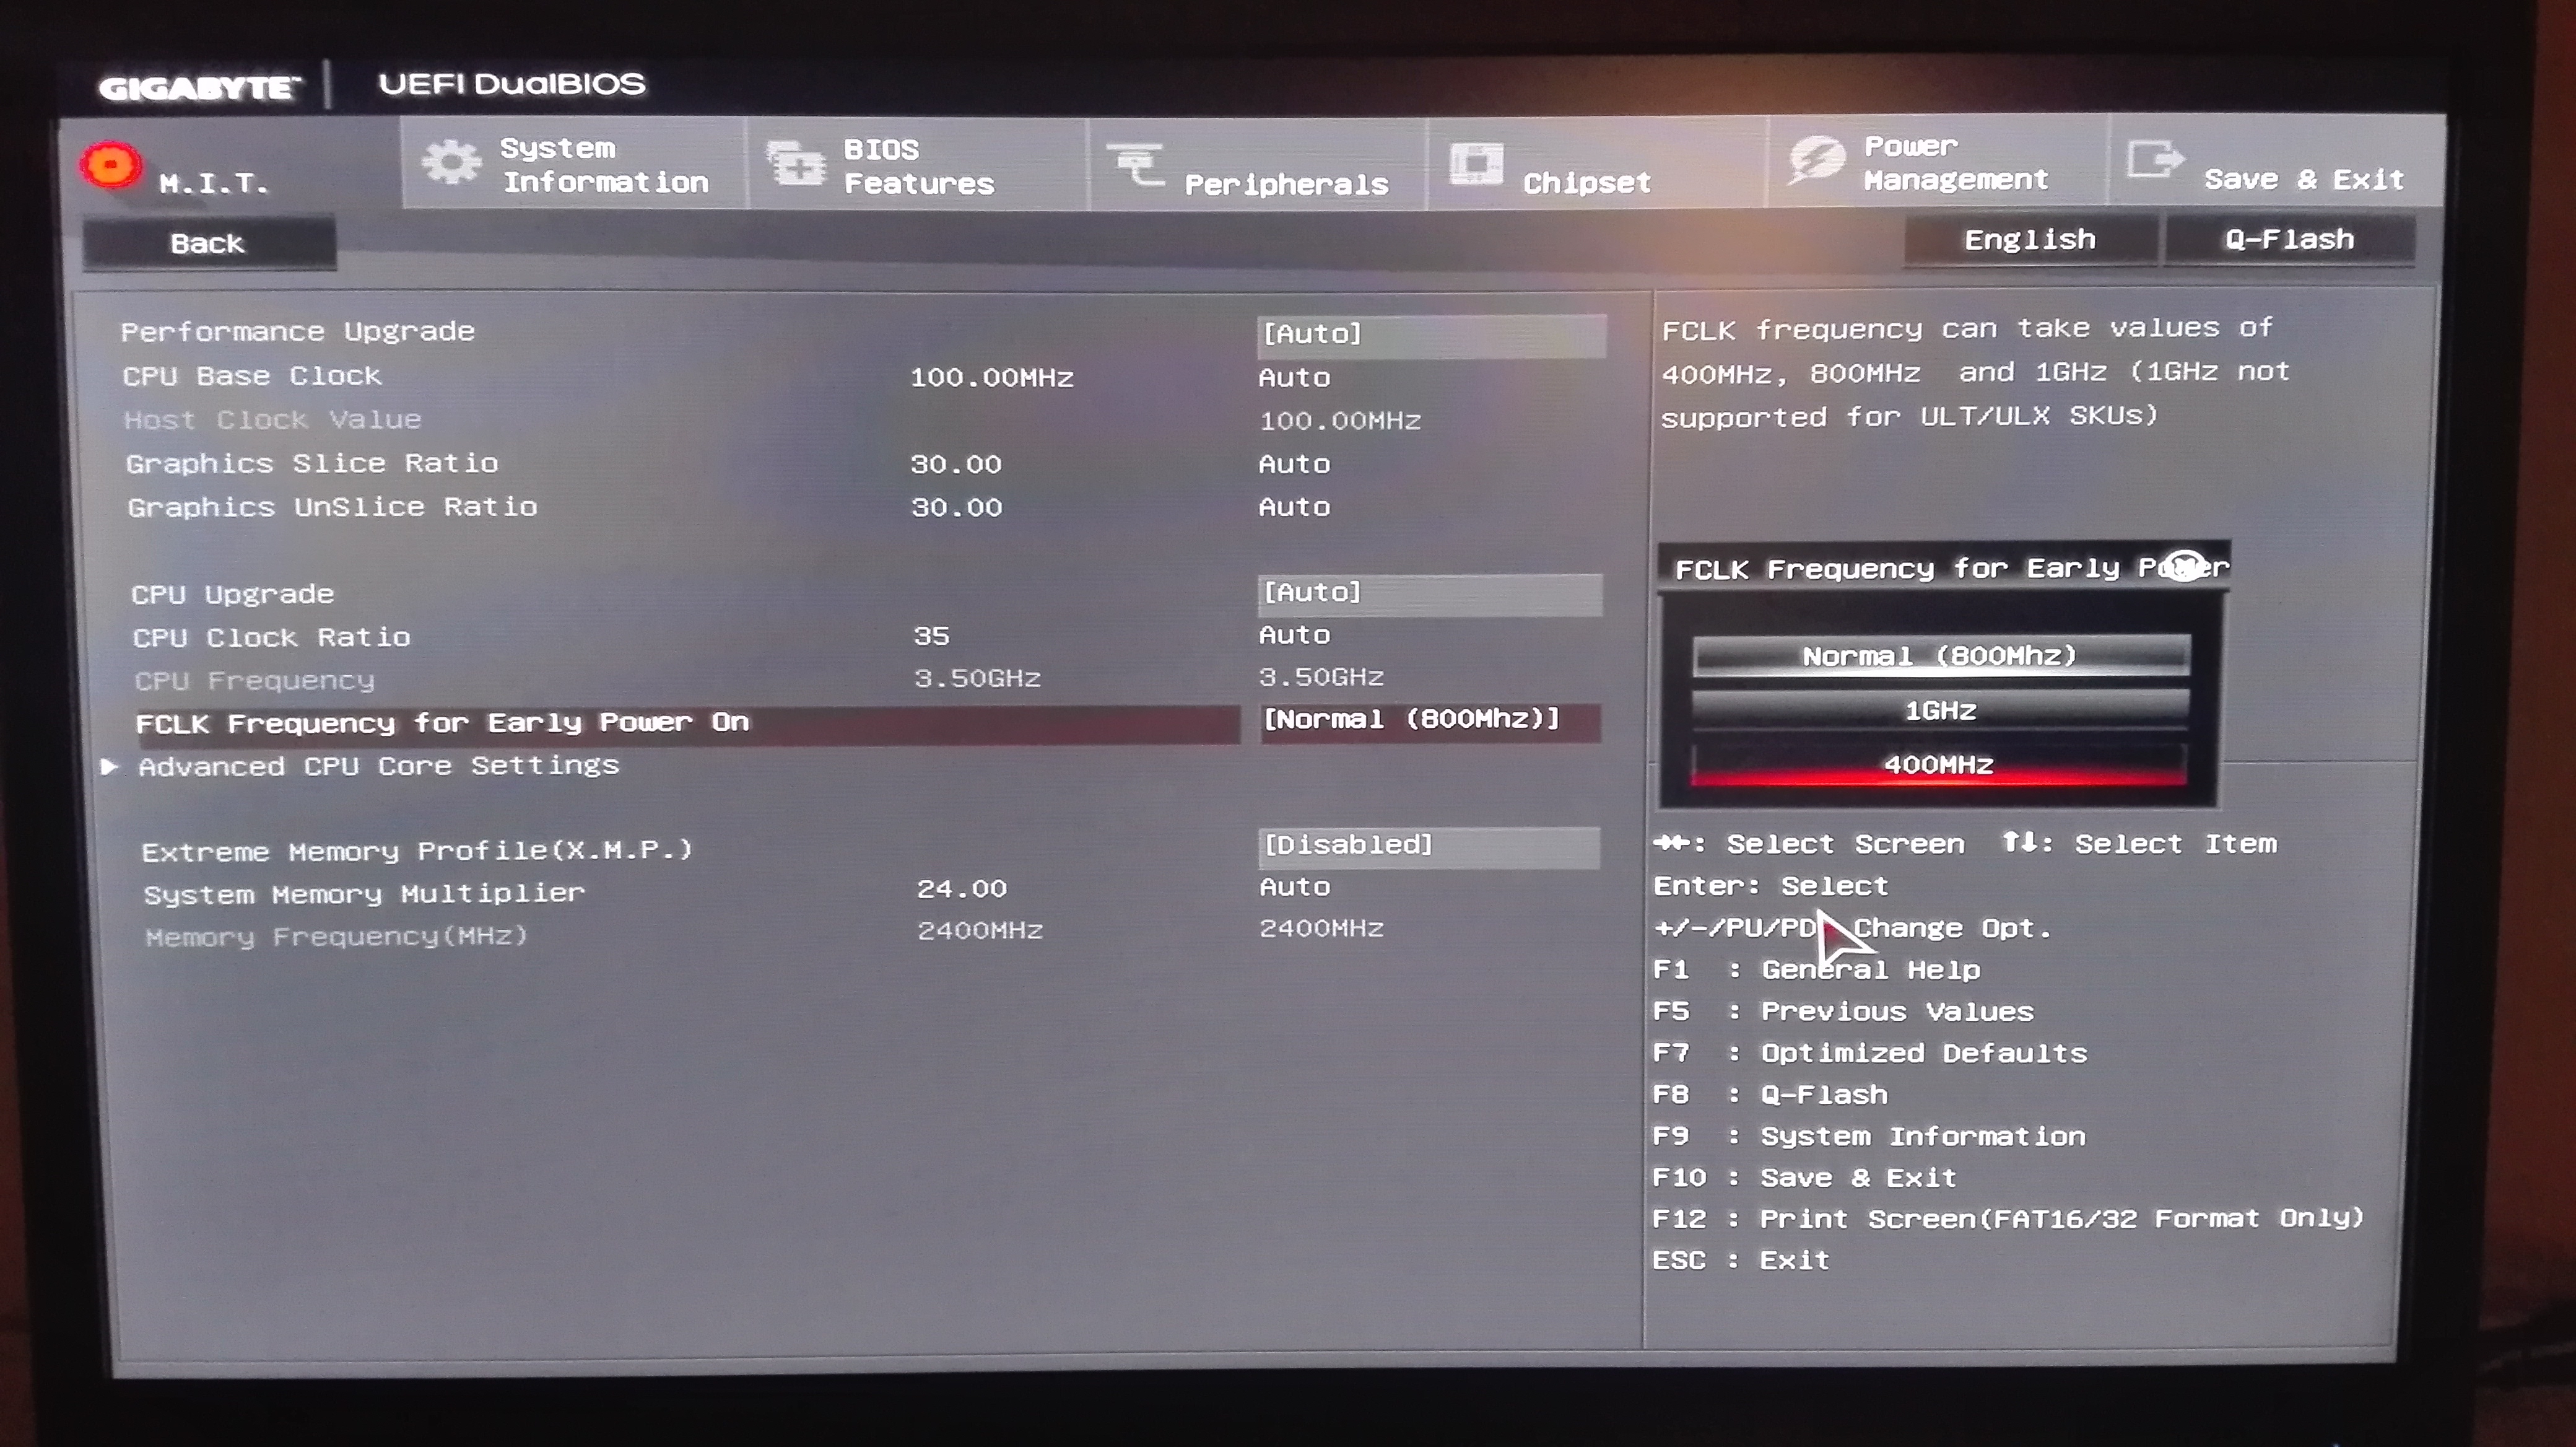The image size is (2576, 1447).
Task: Open the Performance Upgrade Auto dropdown
Action: point(1430,334)
